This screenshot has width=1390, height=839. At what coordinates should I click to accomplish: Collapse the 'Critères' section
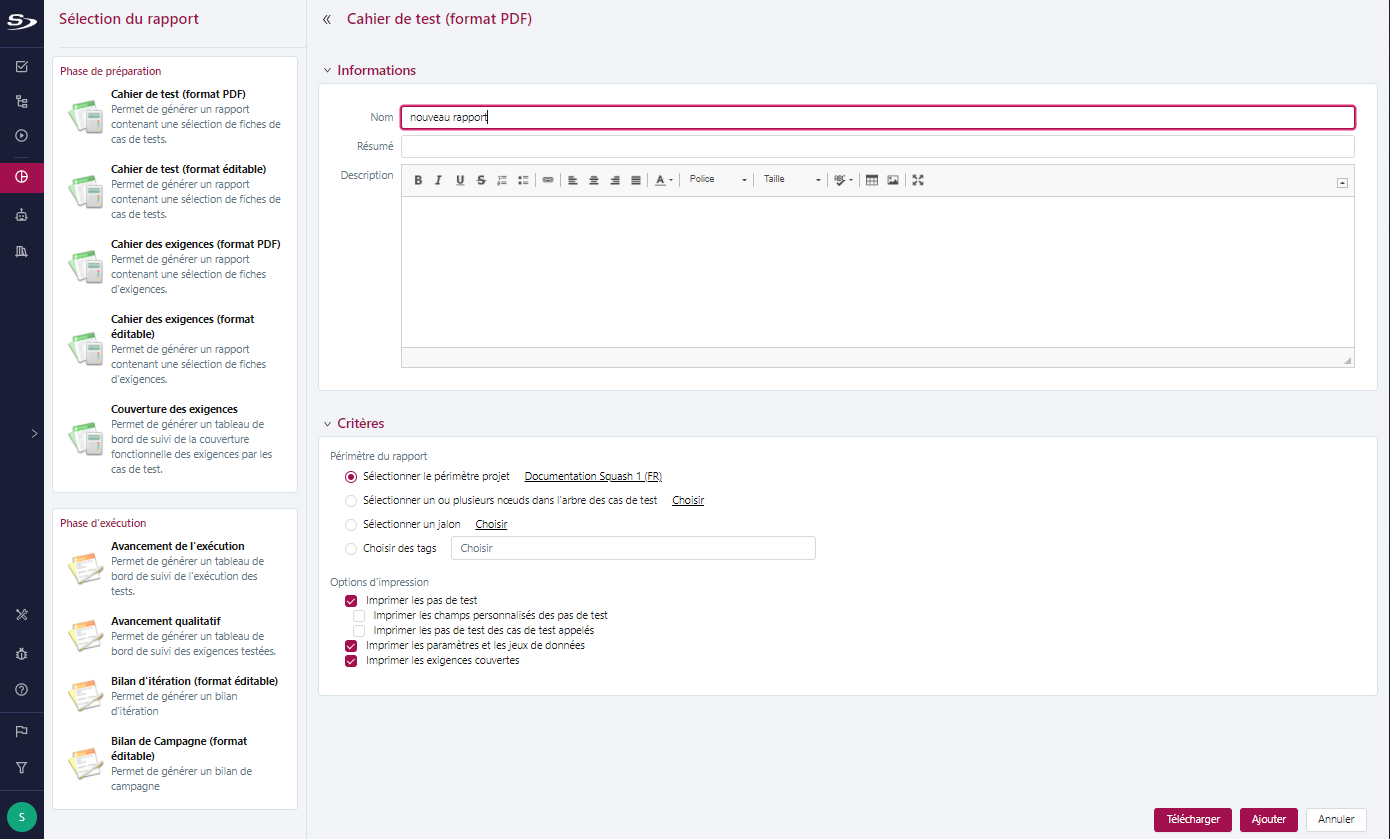327,423
